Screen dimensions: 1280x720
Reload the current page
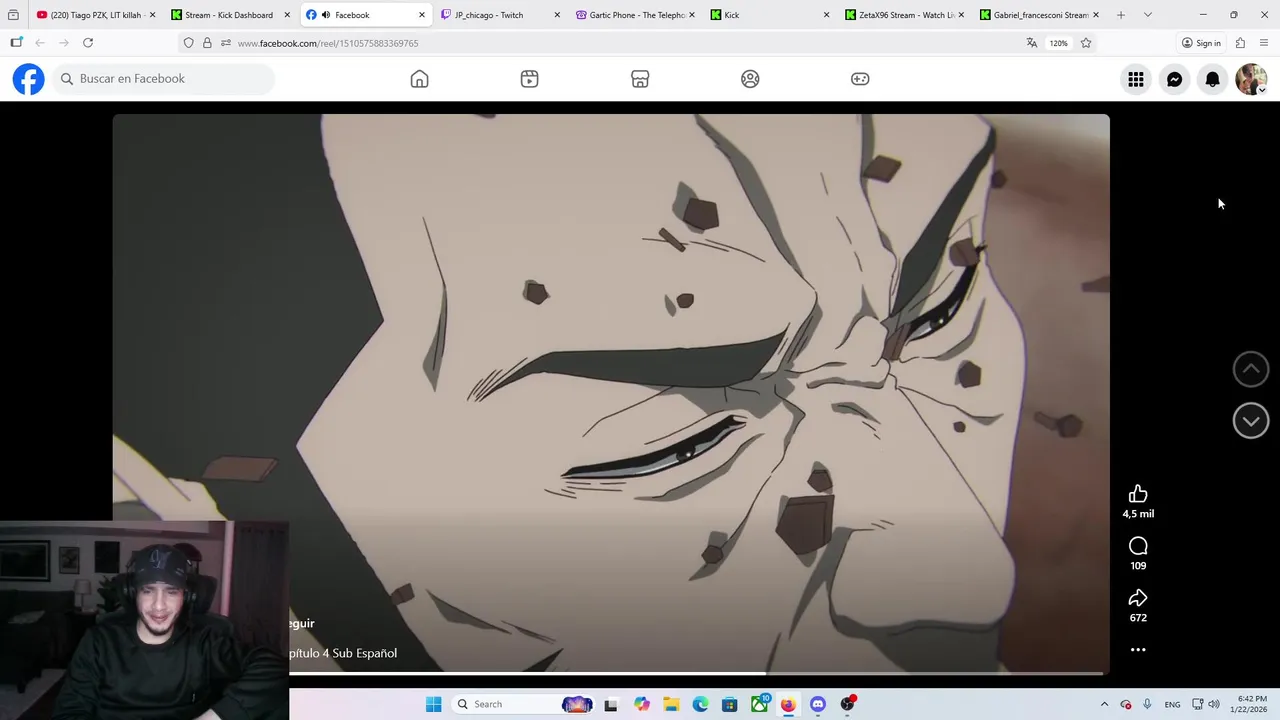(88, 43)
